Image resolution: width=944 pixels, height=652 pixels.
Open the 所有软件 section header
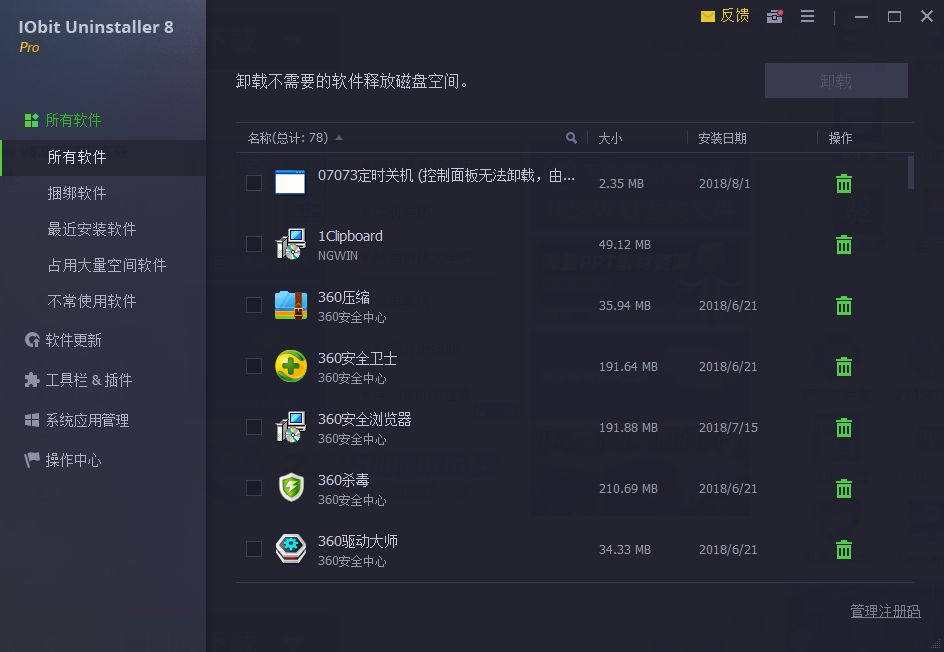click(73, 120)
